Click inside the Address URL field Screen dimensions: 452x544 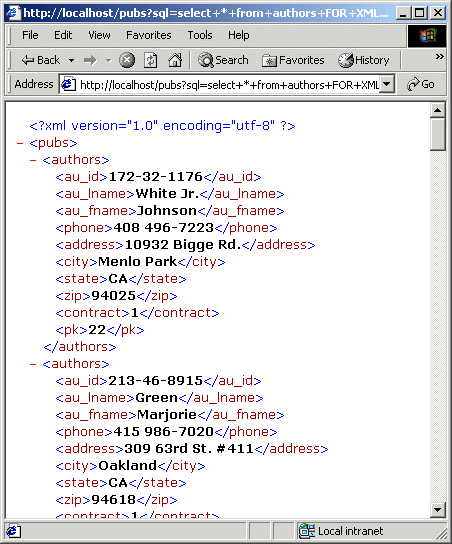click(221, 84)
